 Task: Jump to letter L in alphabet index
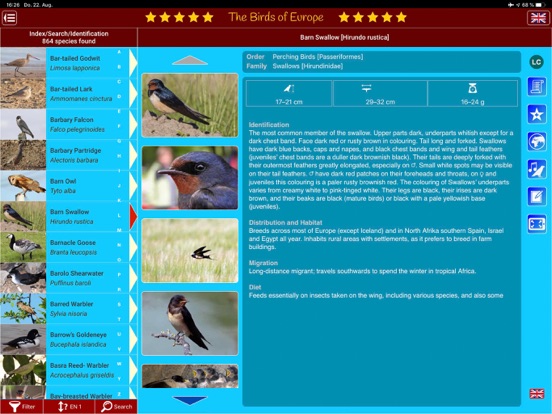(119, 215)
